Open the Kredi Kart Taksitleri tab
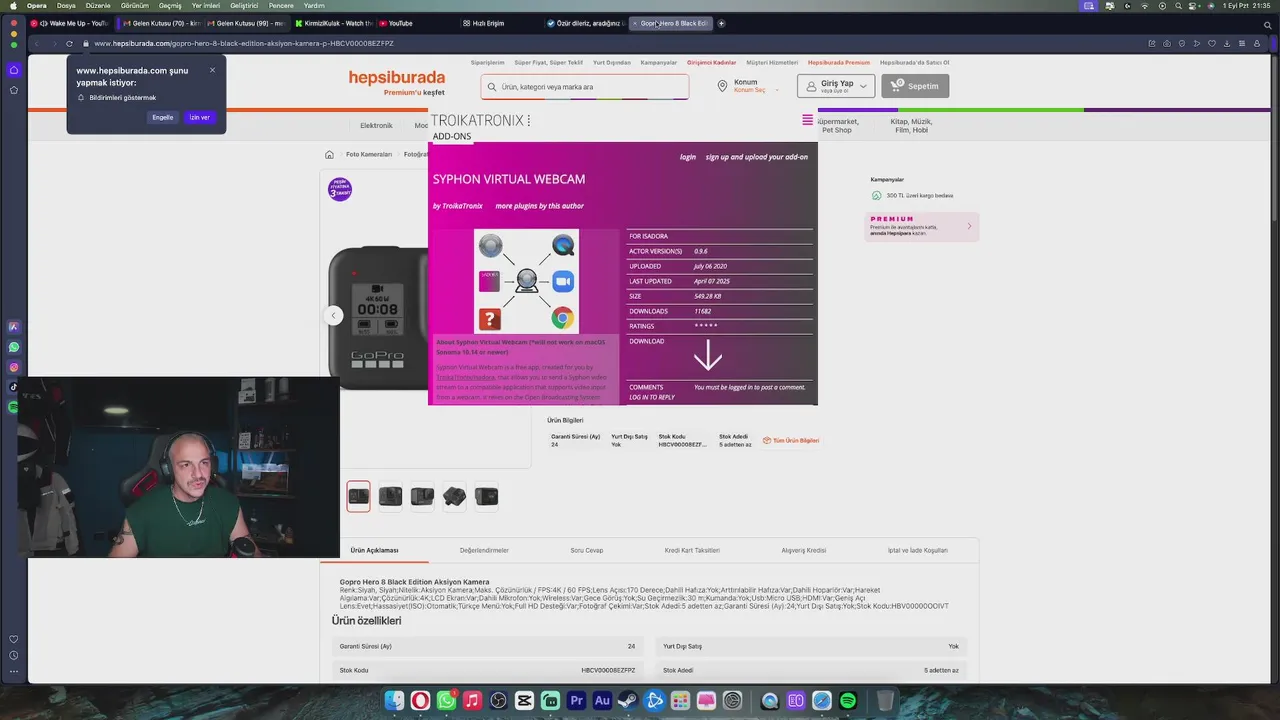Viewport: 1280px width, 720px height. (x=692, y=550)
